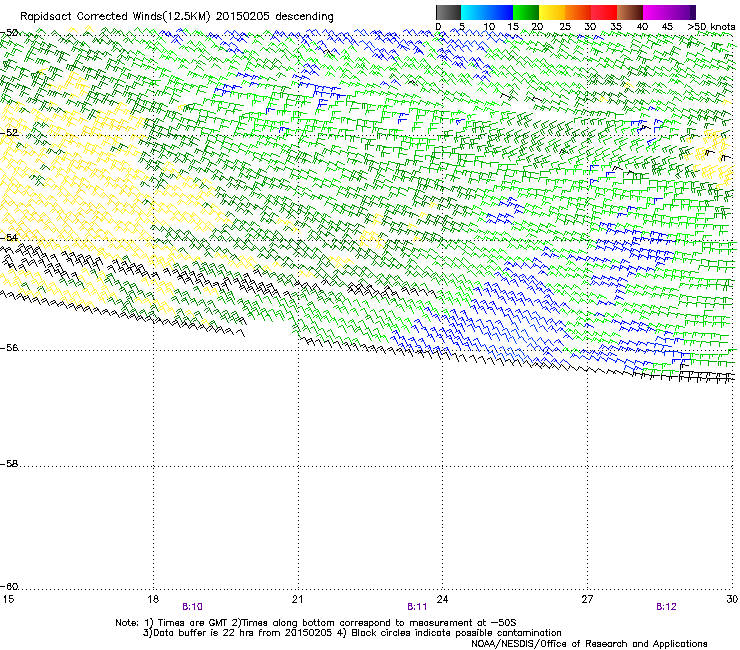This screenshot has height=650, width=740.
Task: Click the green 15-20 knots legend swatch
Action: point(526,12)
